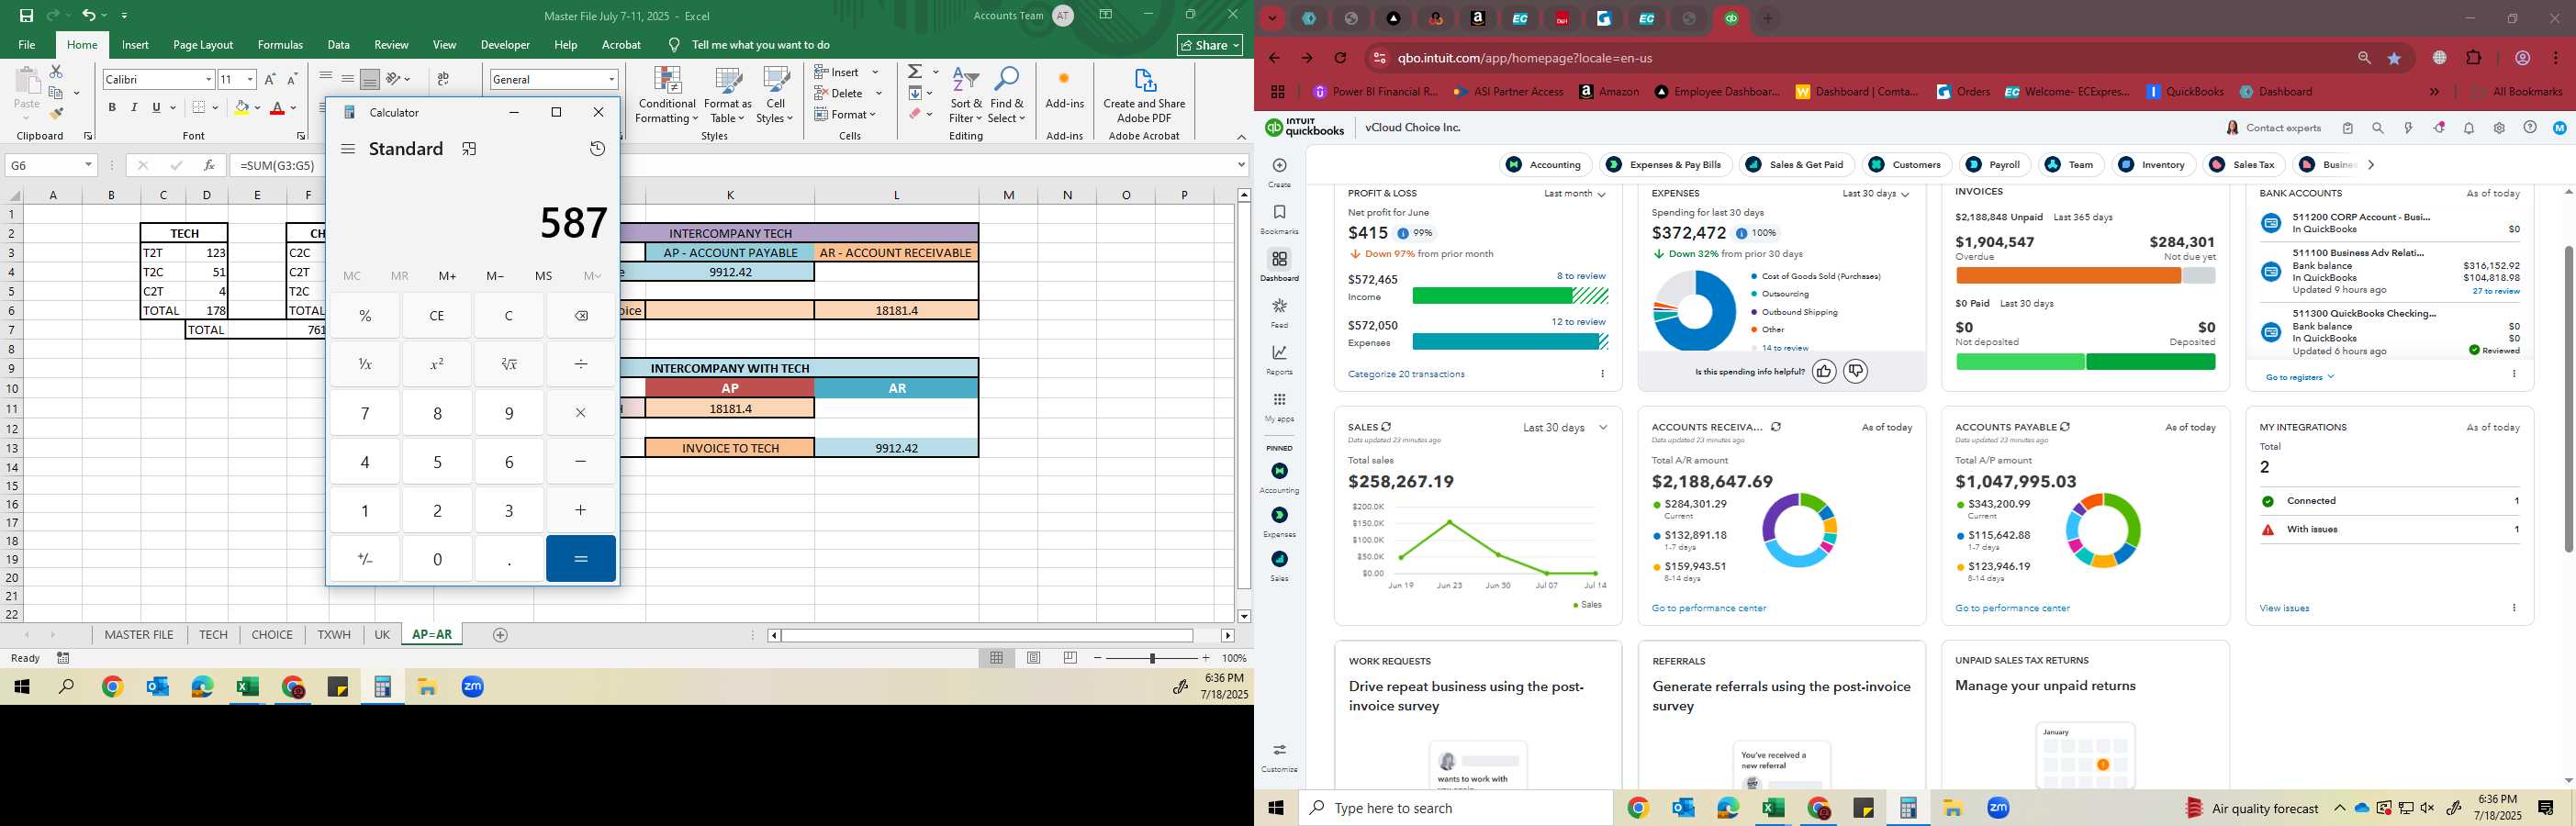Click Create and Share Adobe PDF
Screen dimensions: 2576x826
1144,96
